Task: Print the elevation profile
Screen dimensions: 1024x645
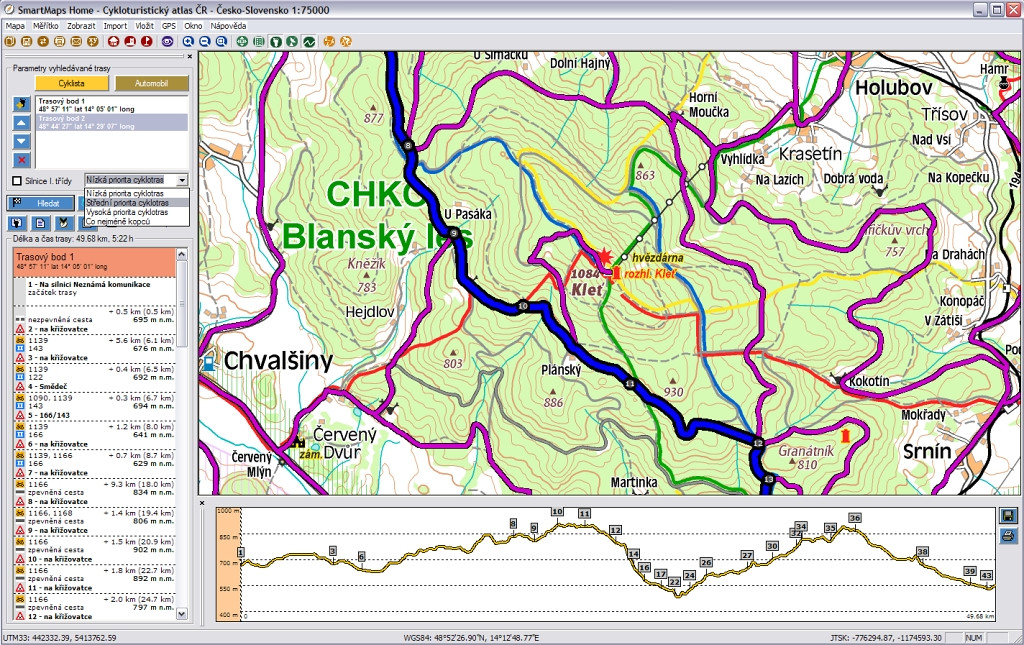Action: coord(1008,537)
